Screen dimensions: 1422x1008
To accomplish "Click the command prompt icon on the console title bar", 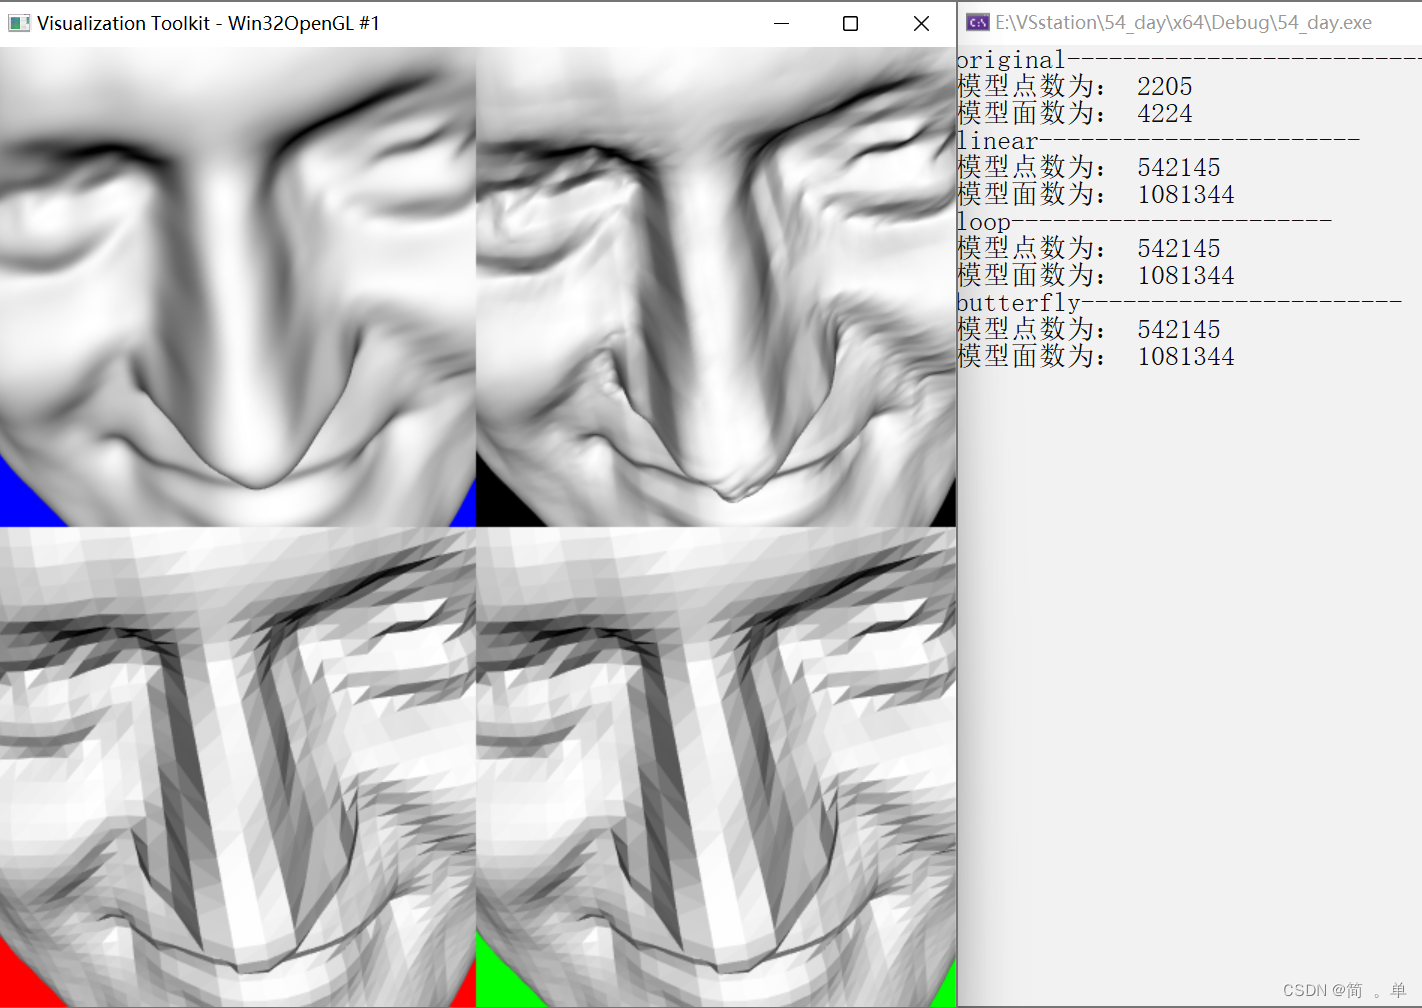I will tap(977, 20).
